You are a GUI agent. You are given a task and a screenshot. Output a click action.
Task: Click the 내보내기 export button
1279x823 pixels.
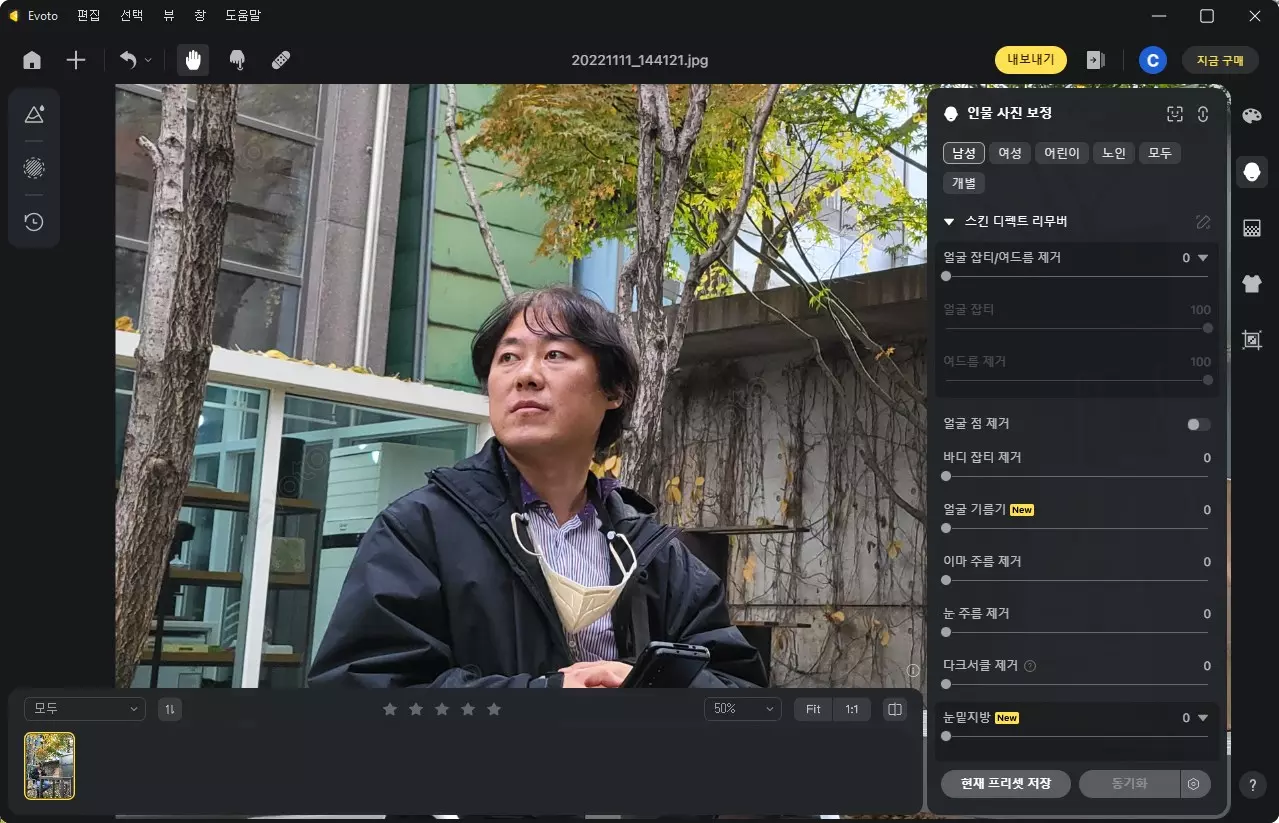(1031, 60)
